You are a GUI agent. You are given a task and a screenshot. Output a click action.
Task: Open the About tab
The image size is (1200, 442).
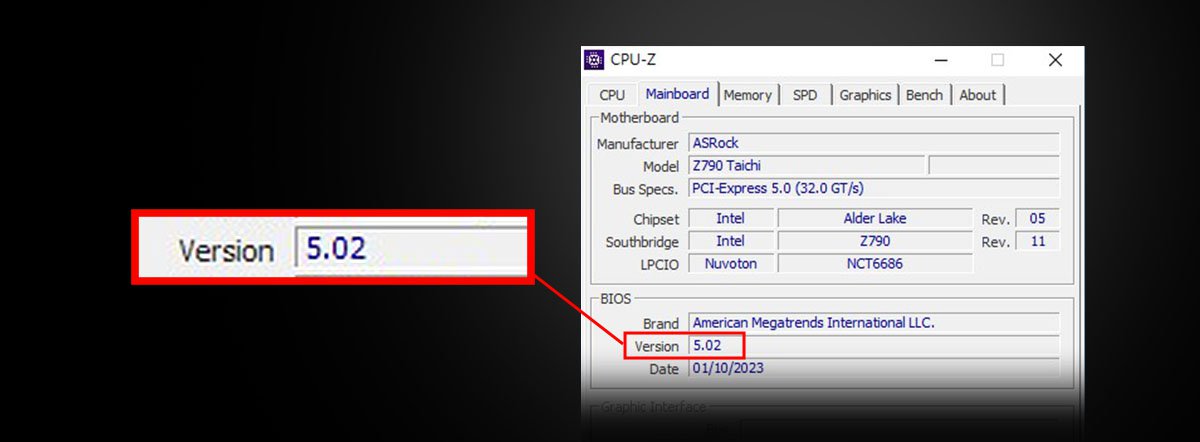pos(977,95)
